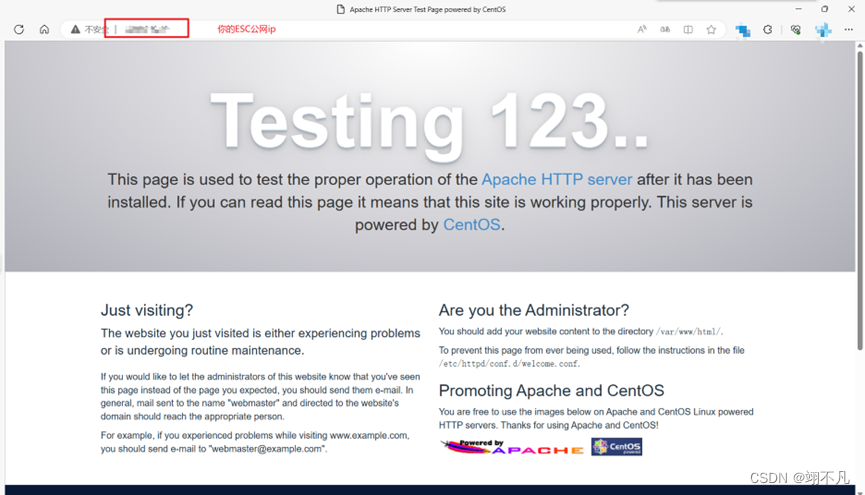Click the 'Just visiting?' heading
The image size is (865, 495).
(147, 310)
